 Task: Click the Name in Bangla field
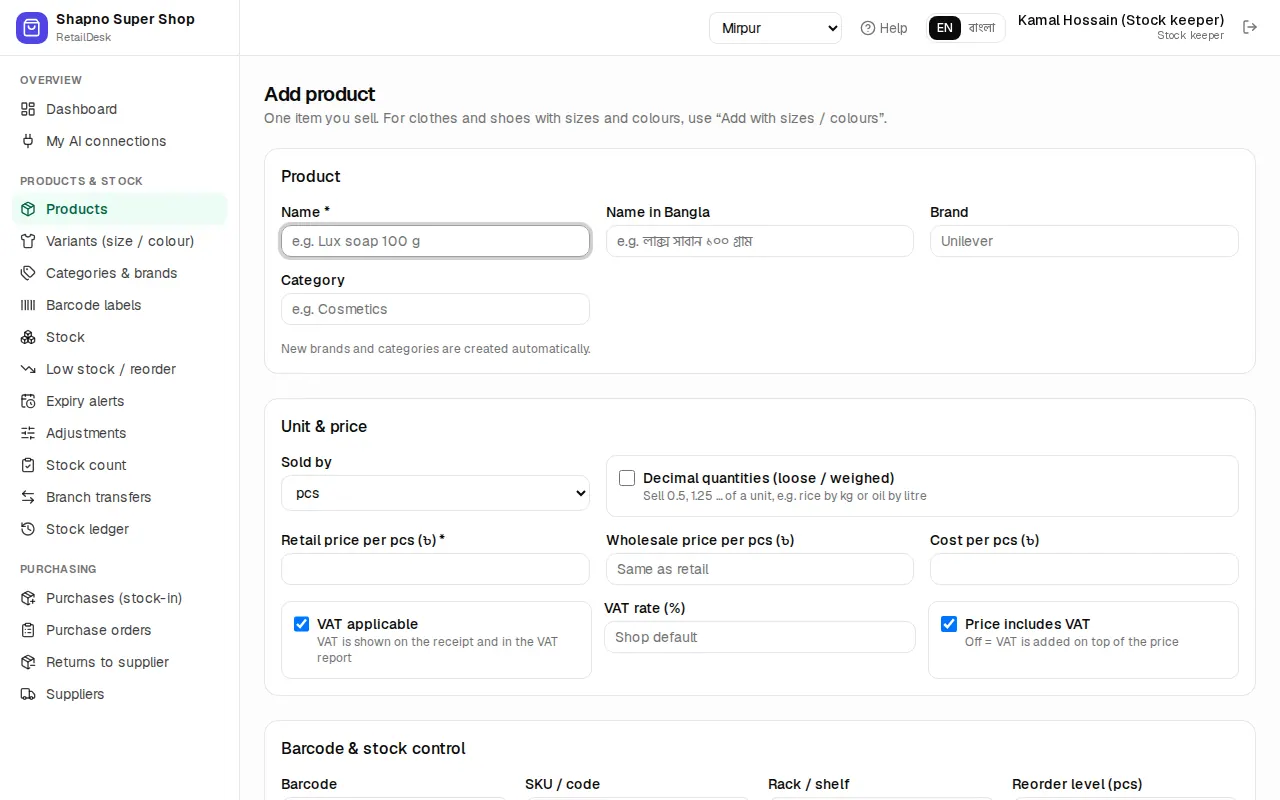click(760, 241)
